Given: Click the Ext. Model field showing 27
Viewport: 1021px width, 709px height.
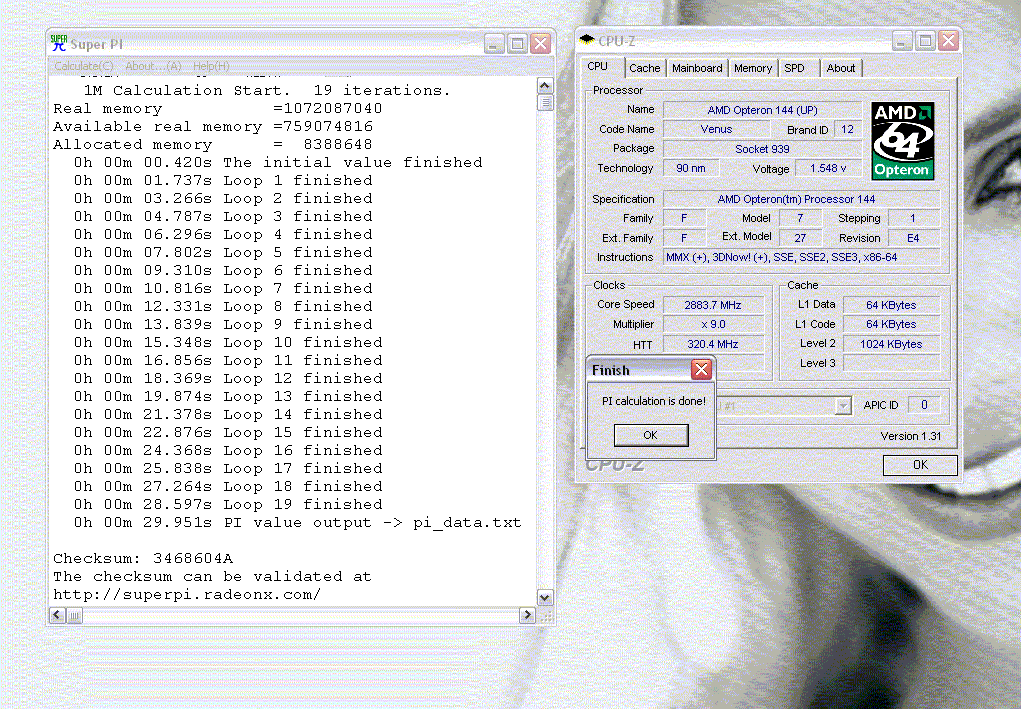Looking at the screenshot, I should coord(800,238).
